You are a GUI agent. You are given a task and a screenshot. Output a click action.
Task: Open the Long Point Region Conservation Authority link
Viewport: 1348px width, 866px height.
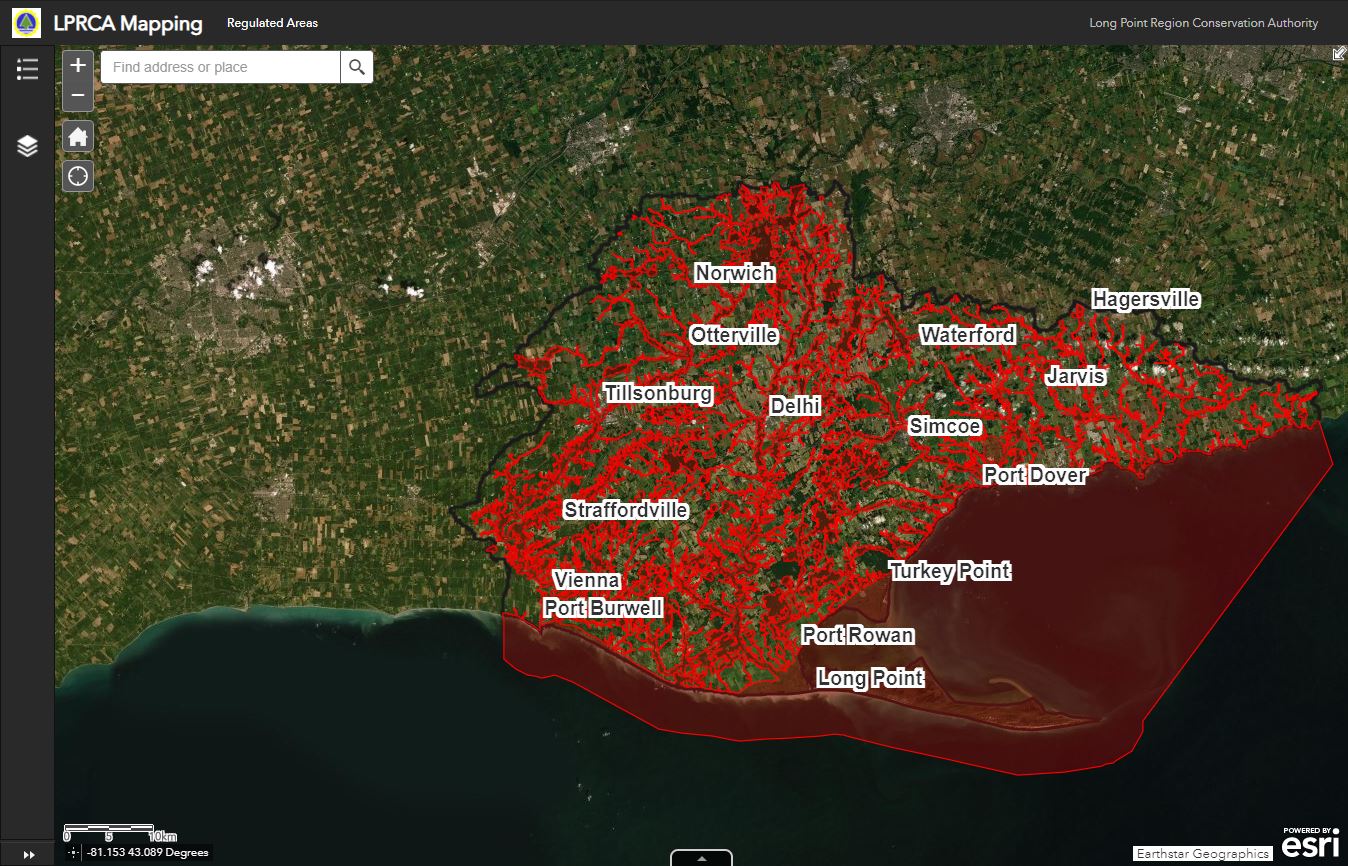[x=1203, y=22]
